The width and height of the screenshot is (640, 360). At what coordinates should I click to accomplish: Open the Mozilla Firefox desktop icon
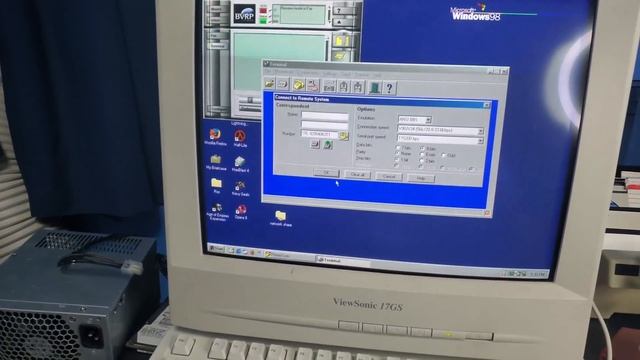pos(215,137)
